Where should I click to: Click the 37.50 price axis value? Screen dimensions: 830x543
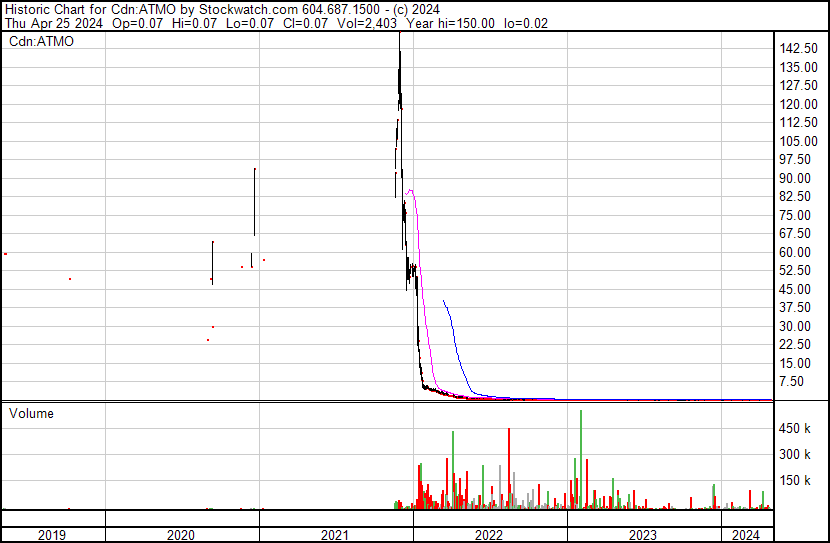pos(795,307)
